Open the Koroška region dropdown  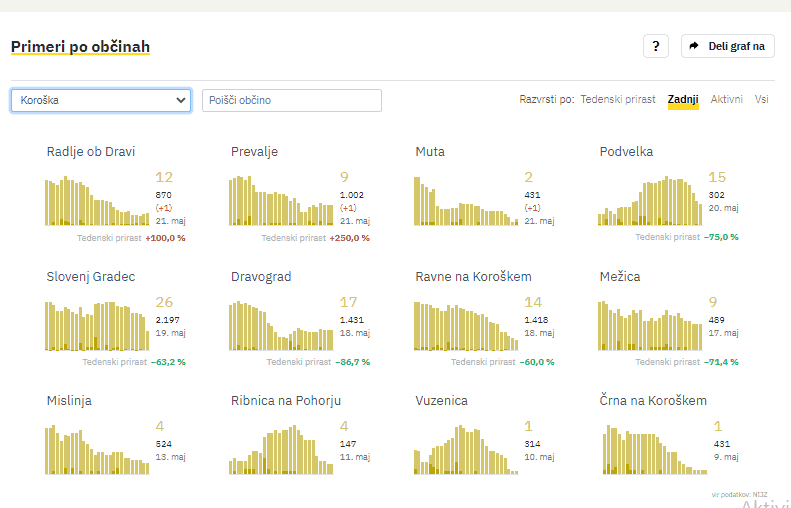pyautogui.click(x=101, y=100)
